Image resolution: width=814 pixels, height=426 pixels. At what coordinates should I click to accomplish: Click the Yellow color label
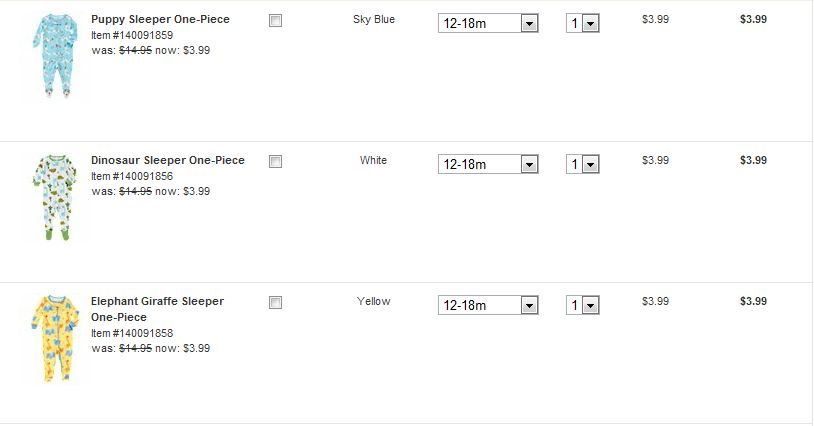[x=373, y=301]
